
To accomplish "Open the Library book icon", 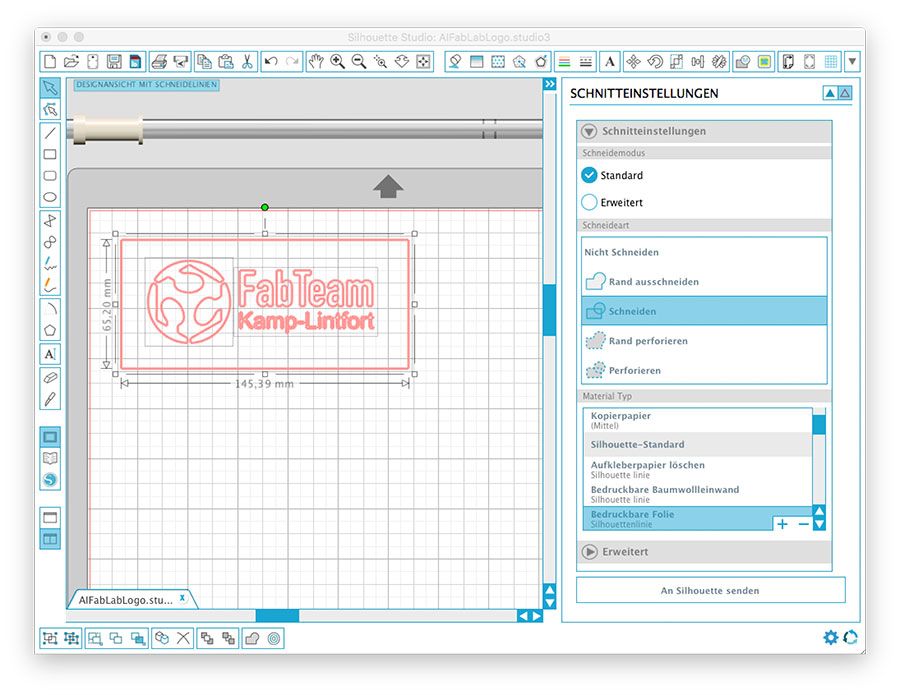I will point(50,458).
